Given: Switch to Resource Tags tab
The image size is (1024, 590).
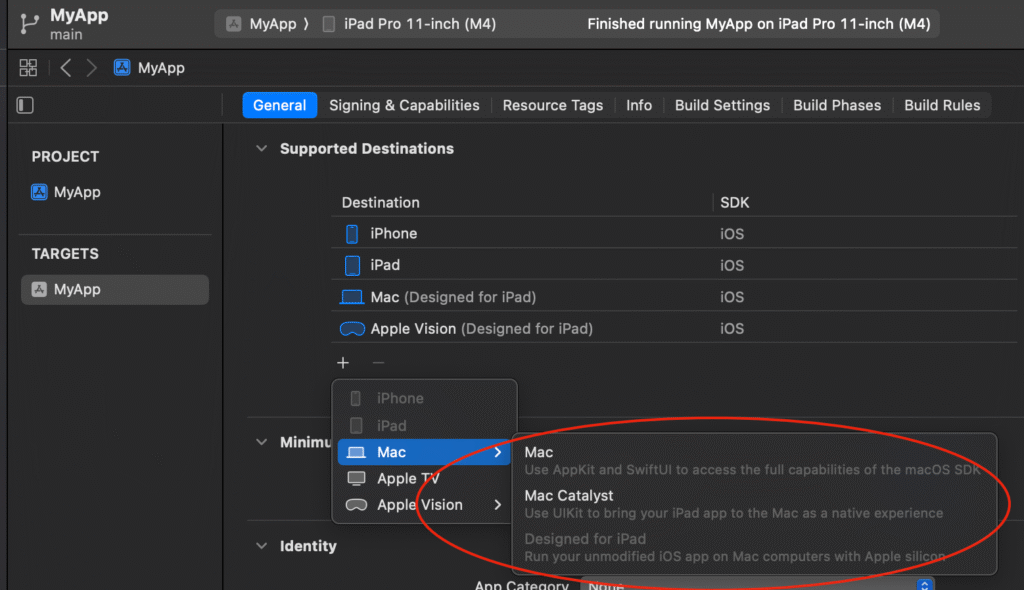Looking at the screenshot, I should [x=552, y=105].
